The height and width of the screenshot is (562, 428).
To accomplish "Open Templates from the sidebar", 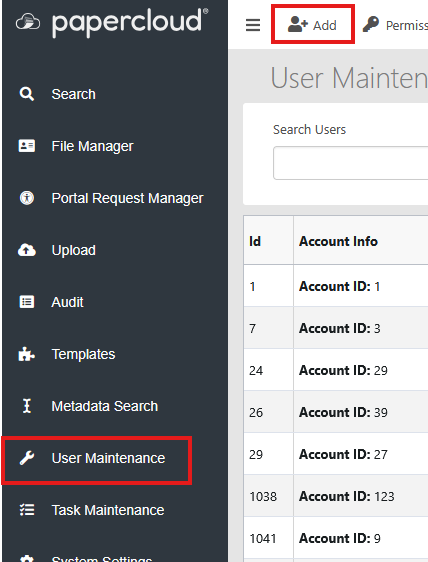I will pos(84,354).
